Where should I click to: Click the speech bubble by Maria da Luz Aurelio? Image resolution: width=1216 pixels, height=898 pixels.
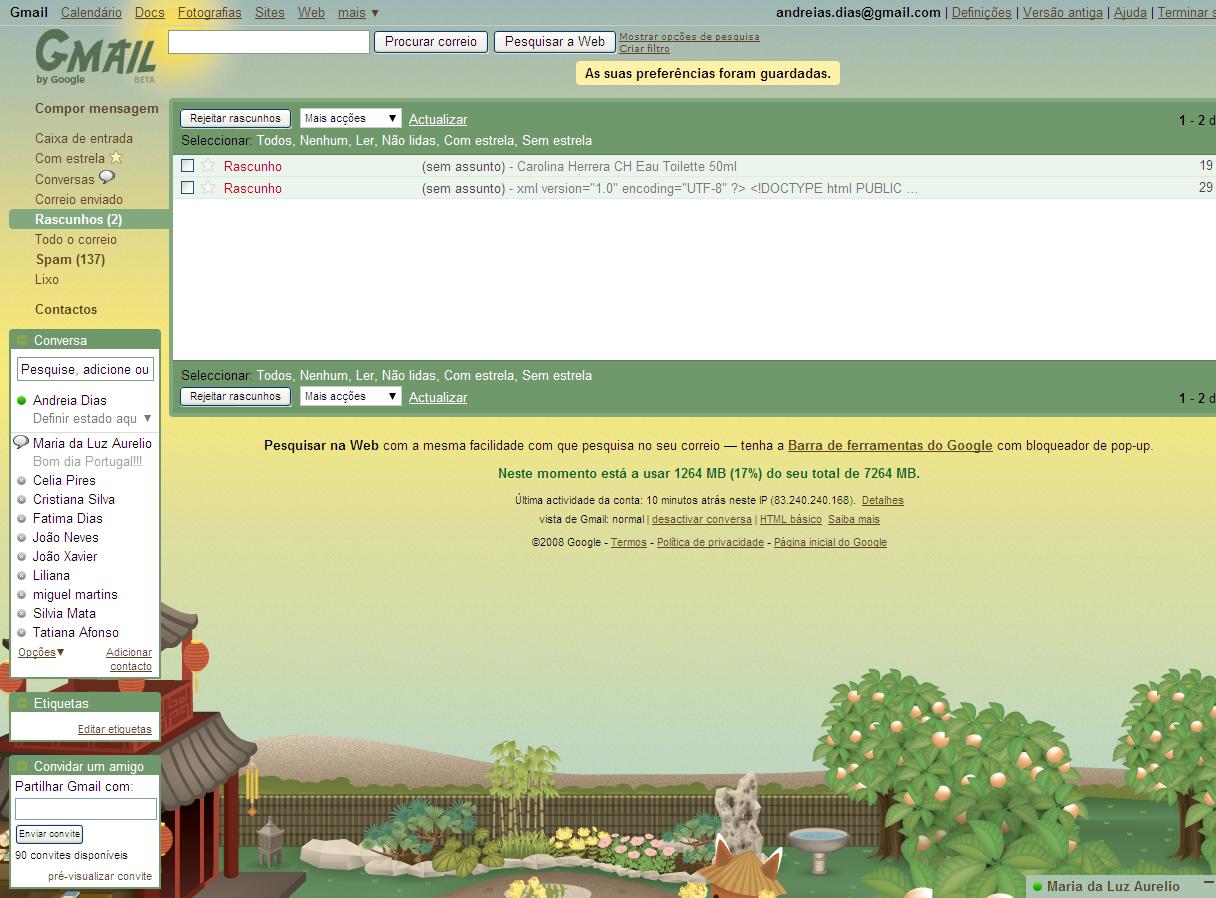pos(21,442)
